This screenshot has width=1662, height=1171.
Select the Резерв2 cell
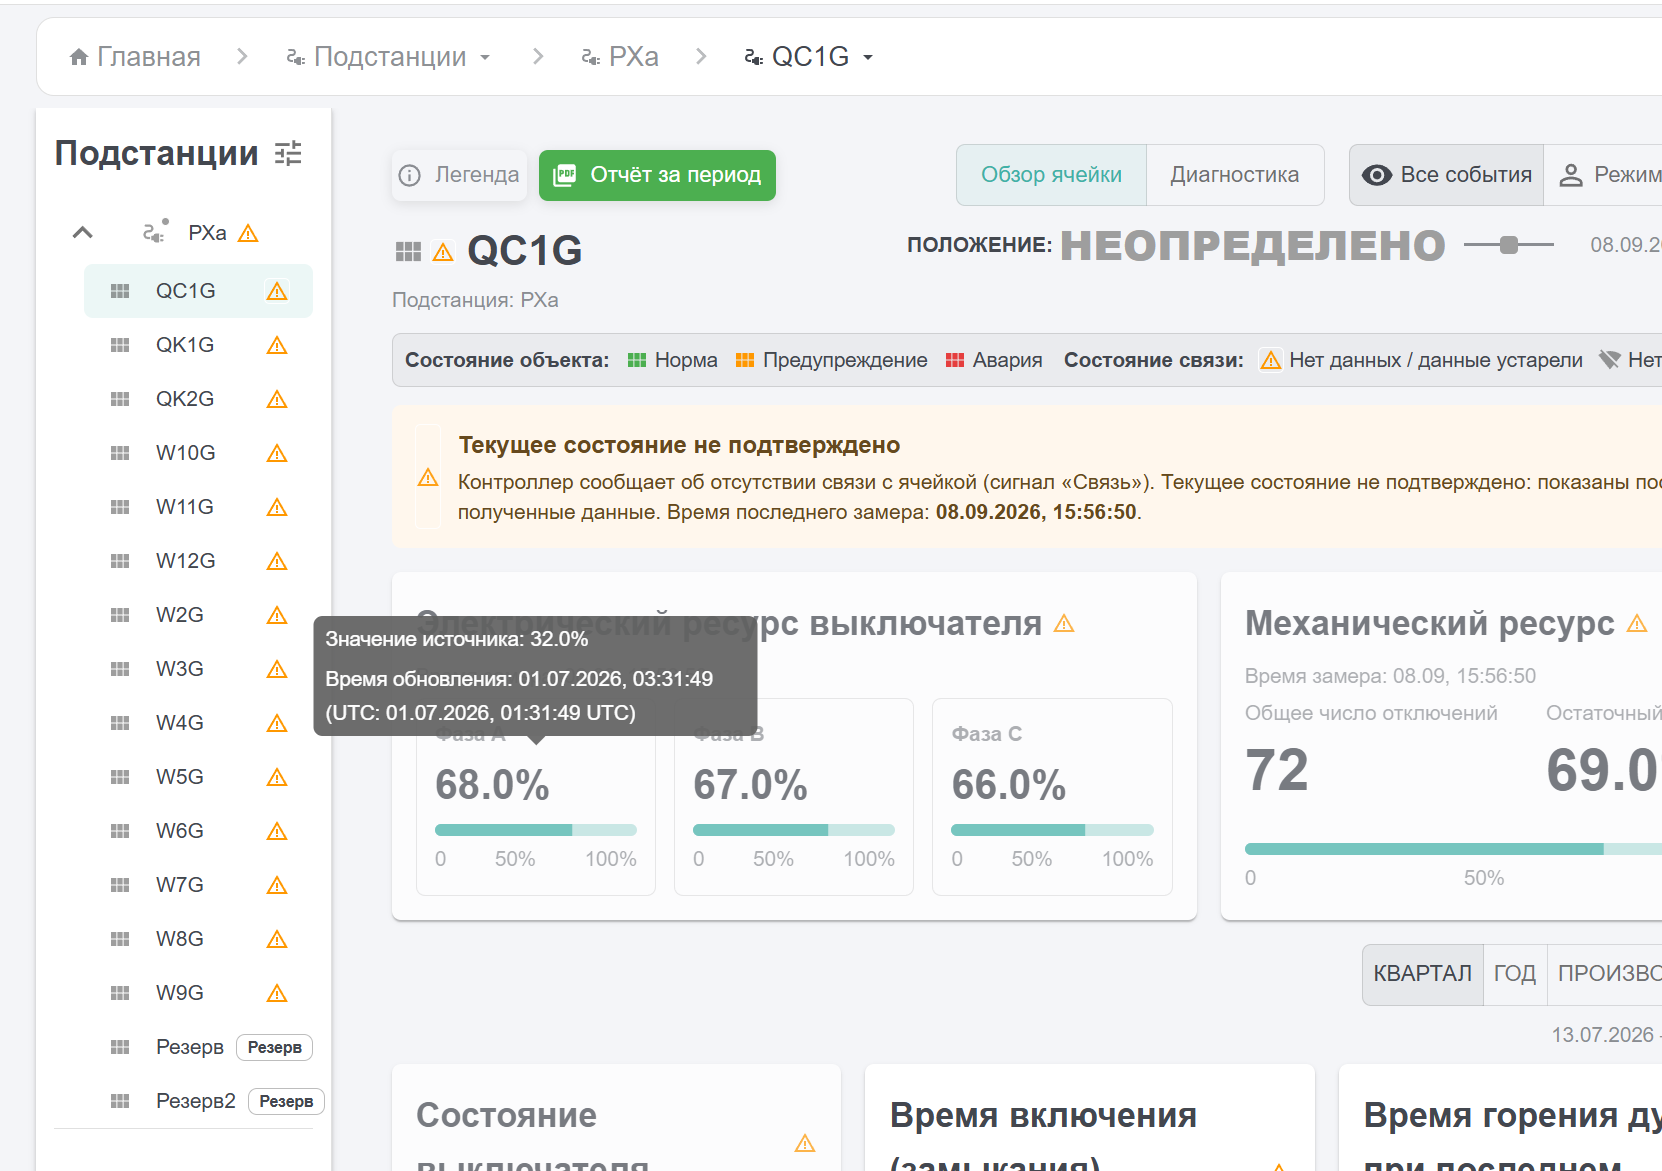(x=198, y=1101)
